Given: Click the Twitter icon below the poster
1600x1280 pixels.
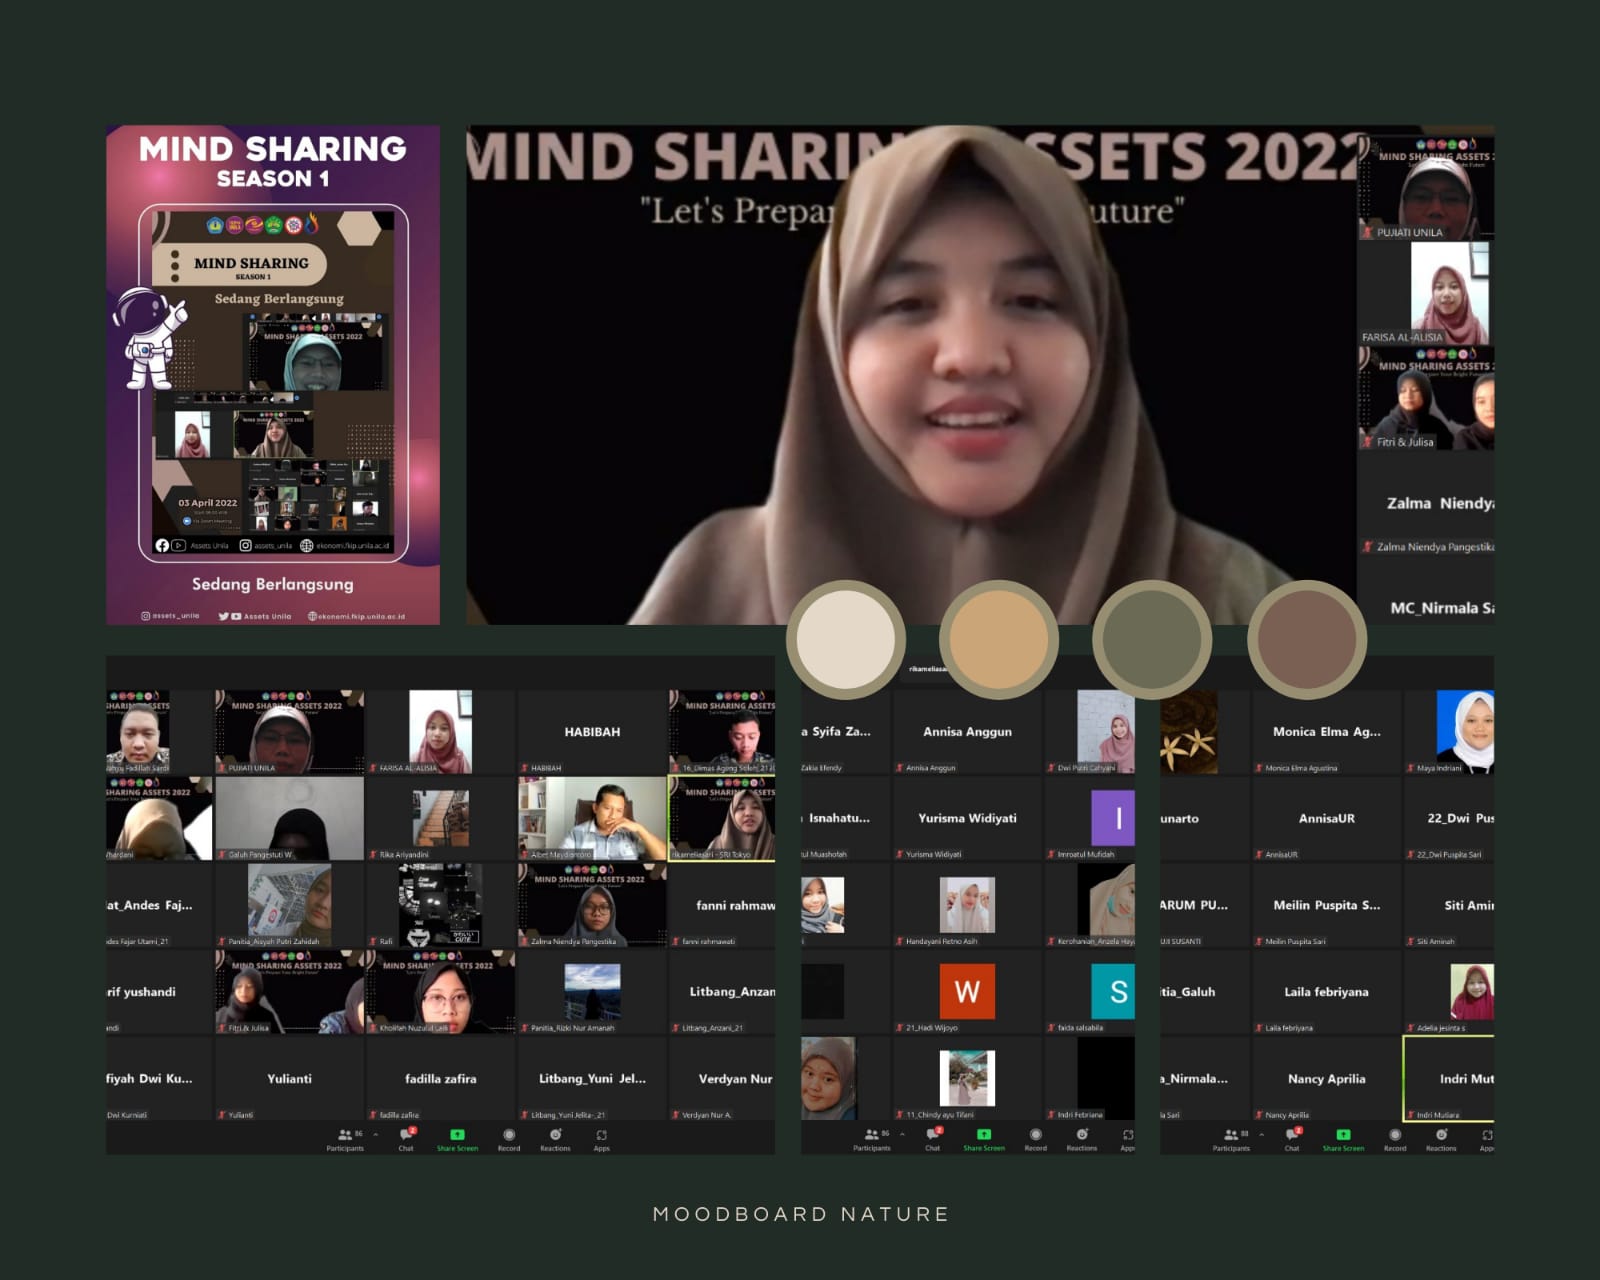Looking at the screenshot, I should point(224,616).
